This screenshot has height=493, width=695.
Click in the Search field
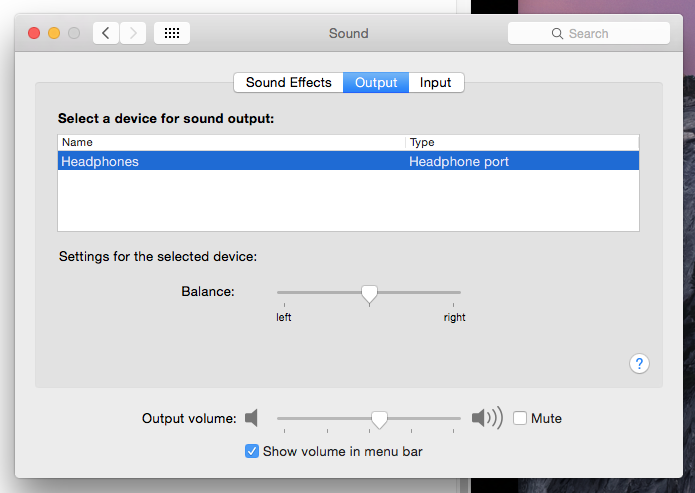pos(600,34)
